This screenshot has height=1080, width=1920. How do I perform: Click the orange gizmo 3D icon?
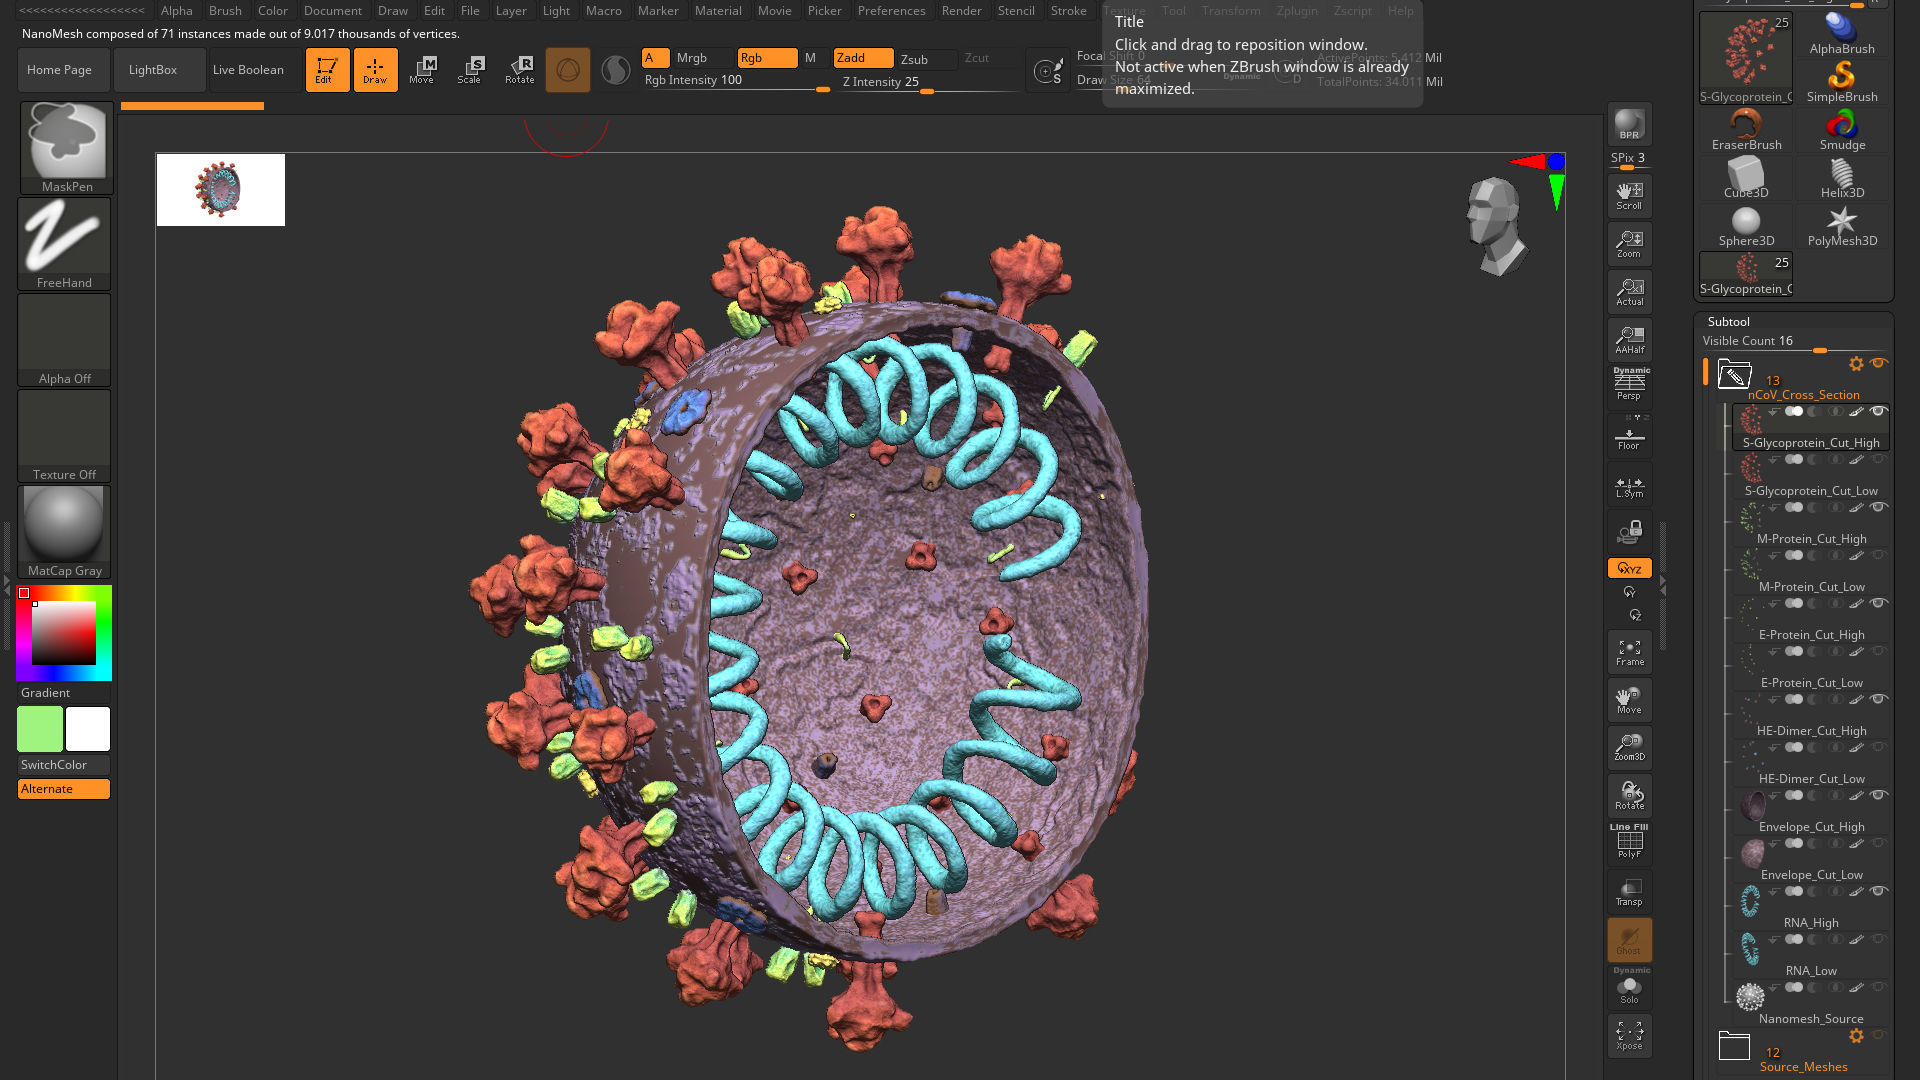(x=567, y=70)
